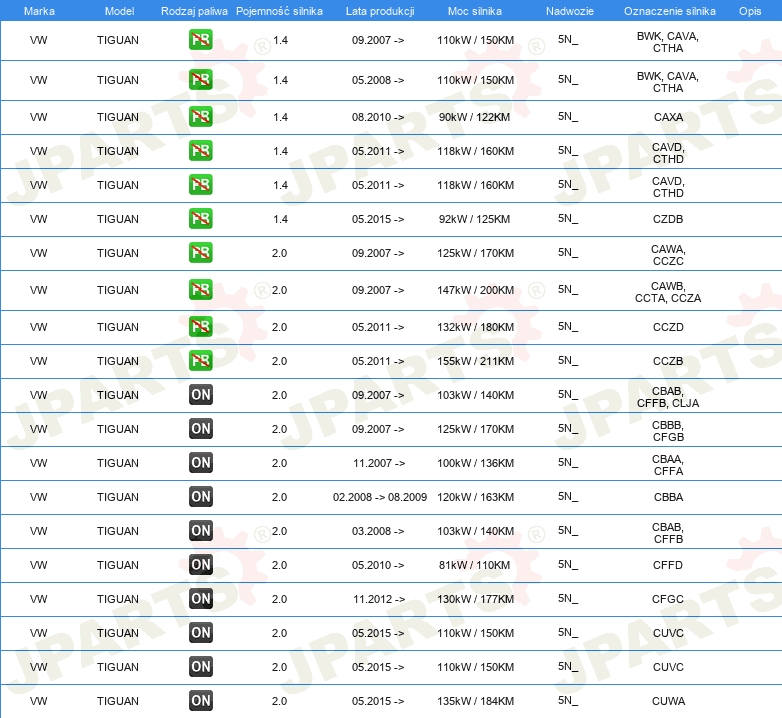The height and width of the screenshot is (718, 782).
Task: Click the 03.2008 -> production date cell
Action: [x=378, y=531]
